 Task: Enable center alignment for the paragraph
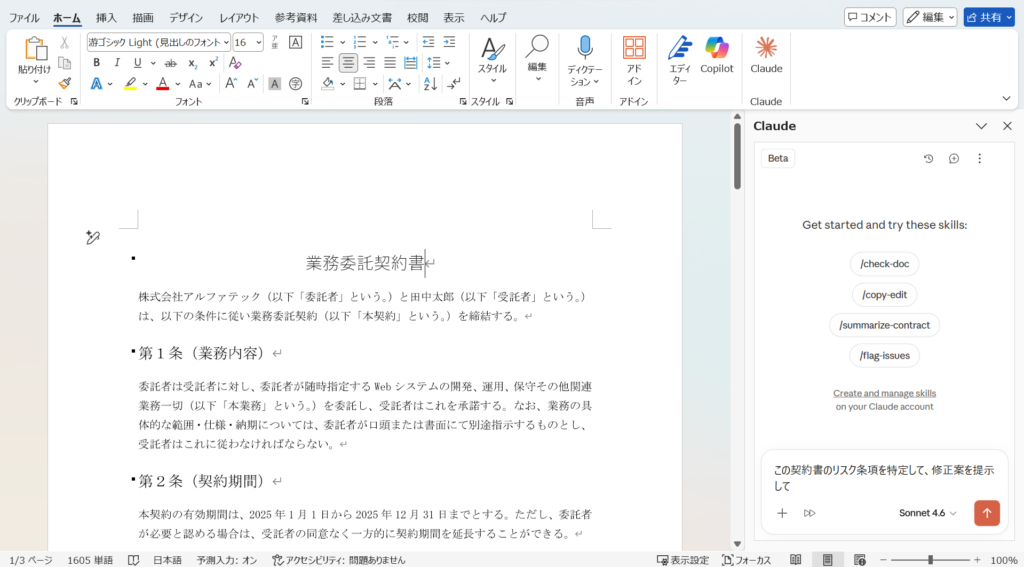(x=348, y=63)
